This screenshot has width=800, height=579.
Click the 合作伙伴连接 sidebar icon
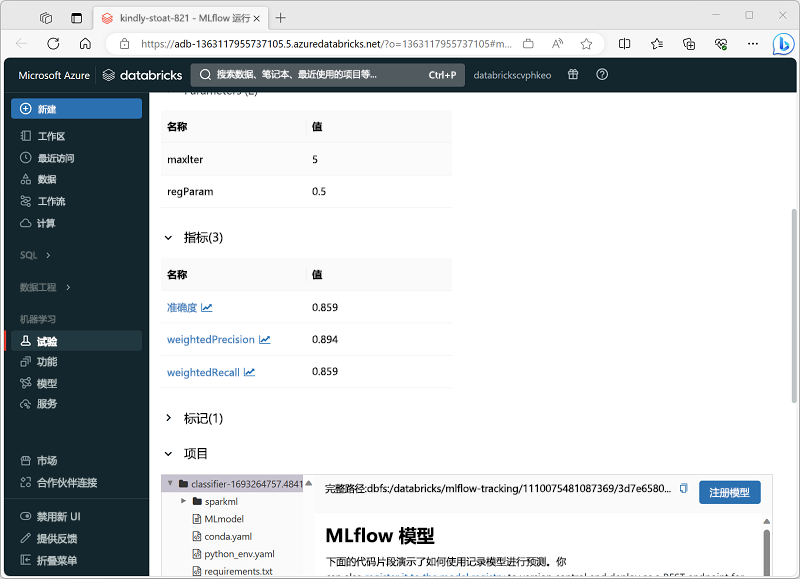[26, 483]
